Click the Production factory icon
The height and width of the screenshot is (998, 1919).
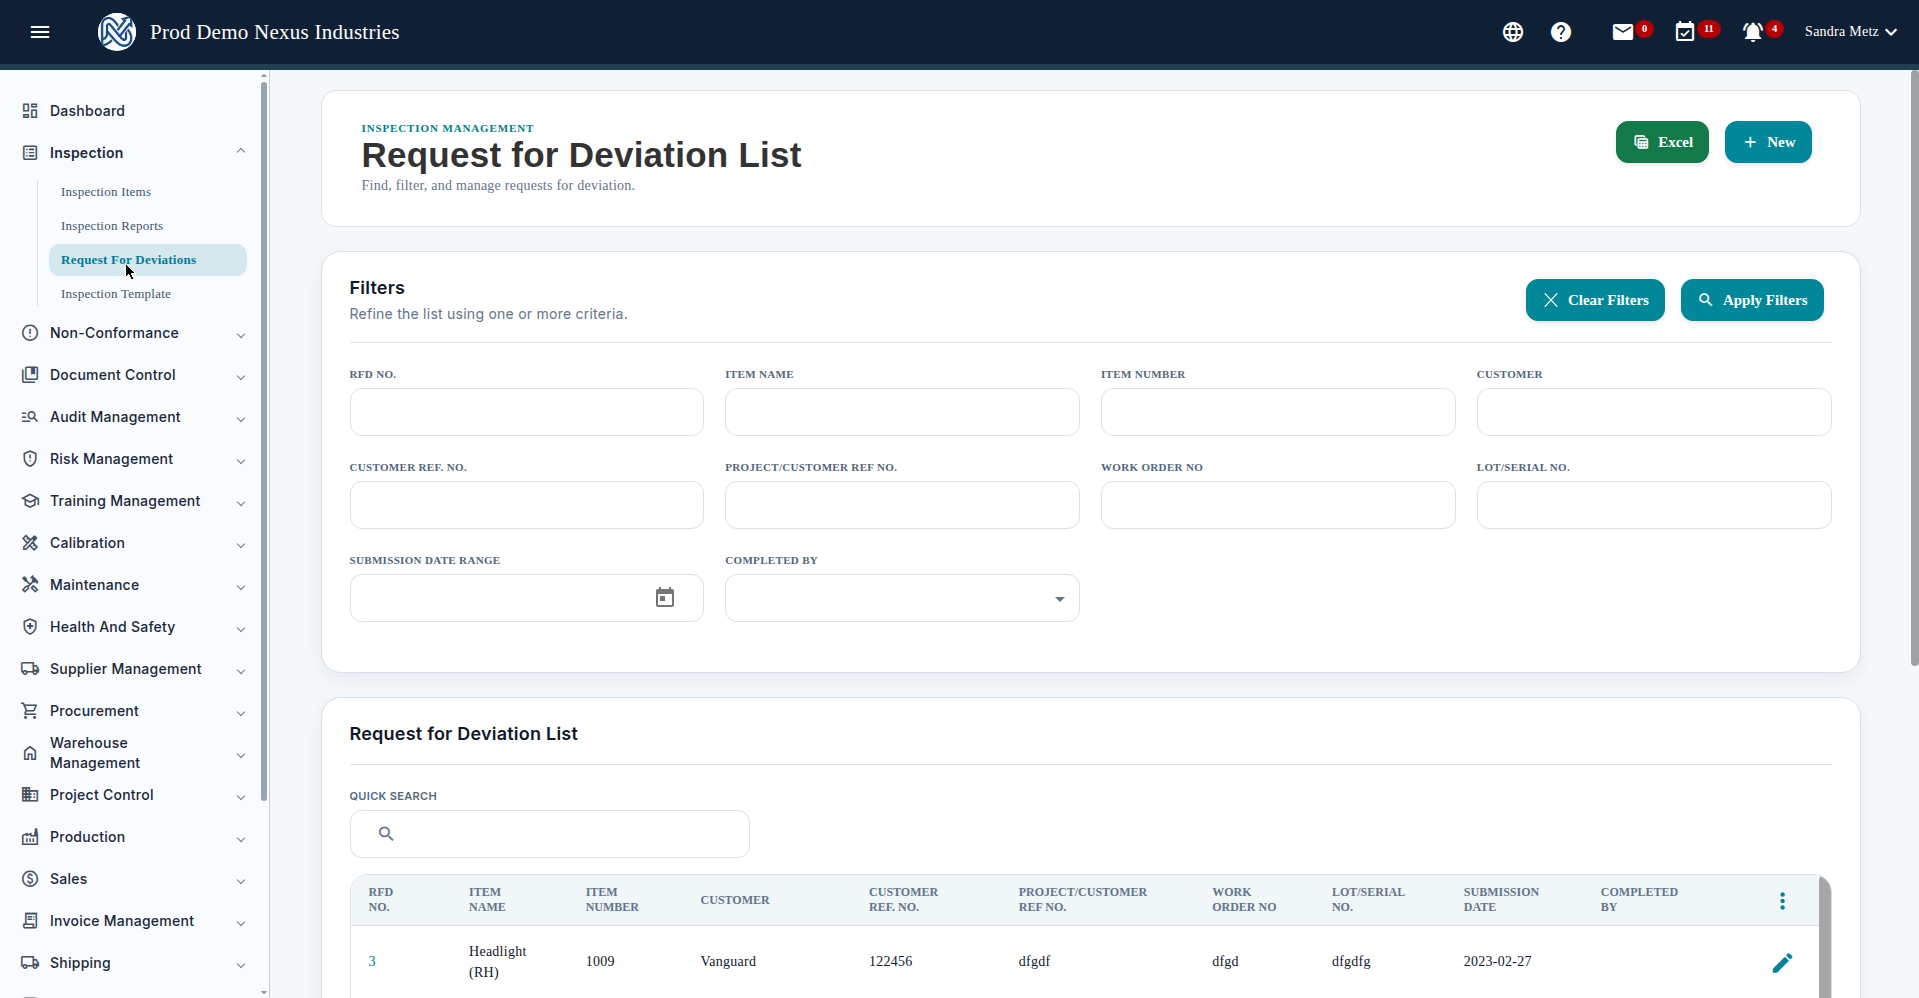(x=30, y=837)
